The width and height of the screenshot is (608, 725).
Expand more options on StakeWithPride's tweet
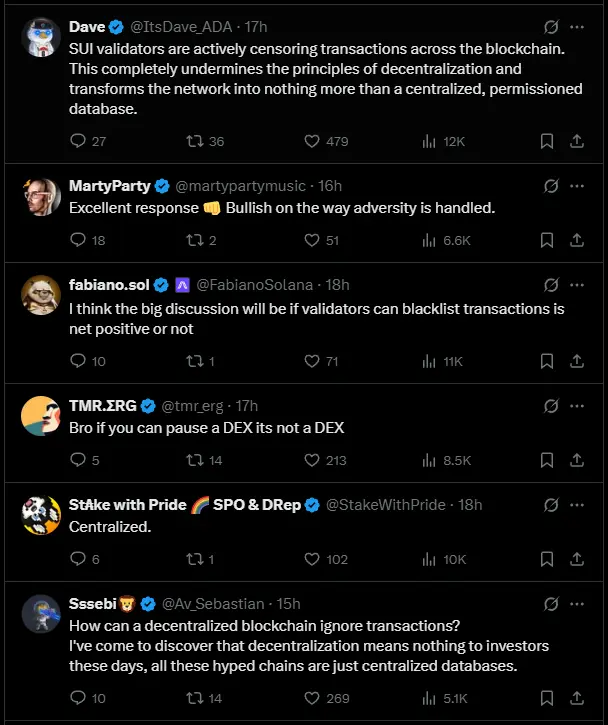577,505
